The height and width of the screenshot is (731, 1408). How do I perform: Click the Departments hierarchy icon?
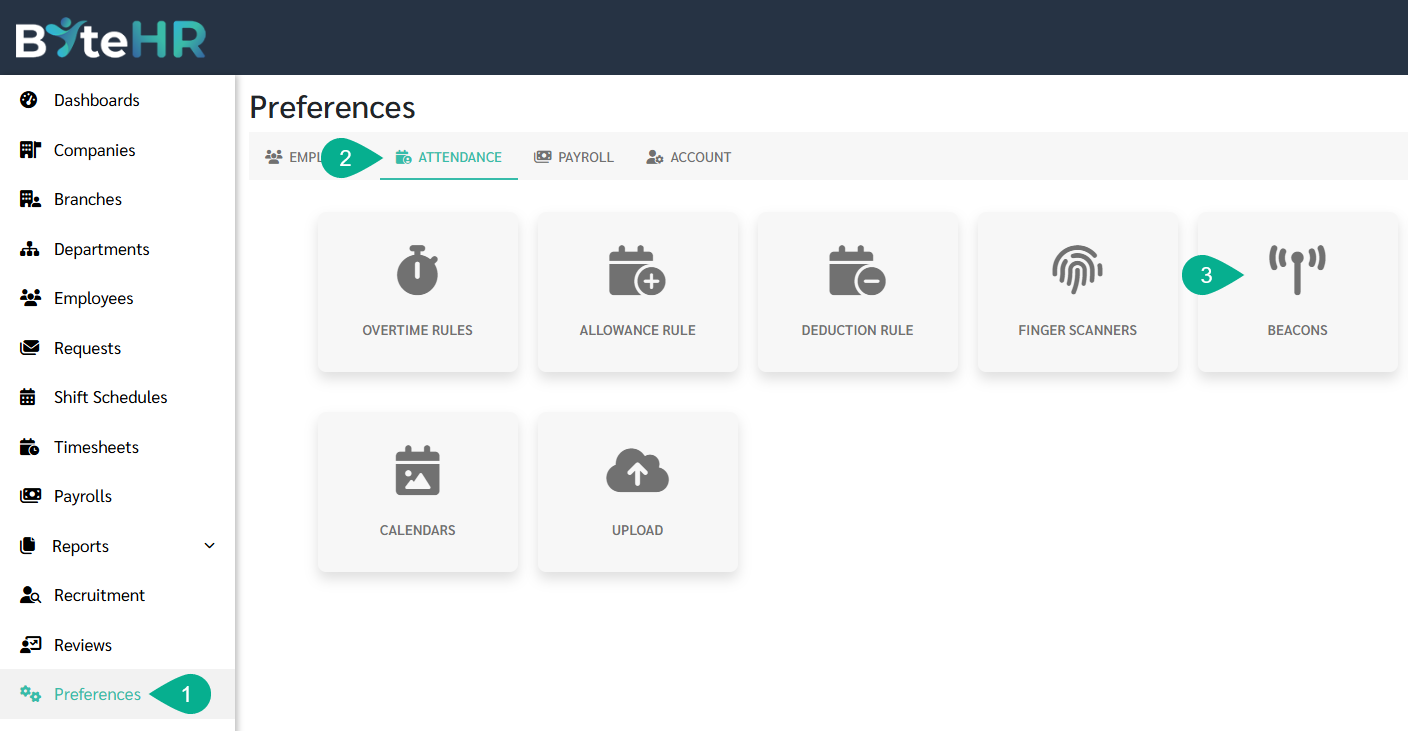point(29,249)
